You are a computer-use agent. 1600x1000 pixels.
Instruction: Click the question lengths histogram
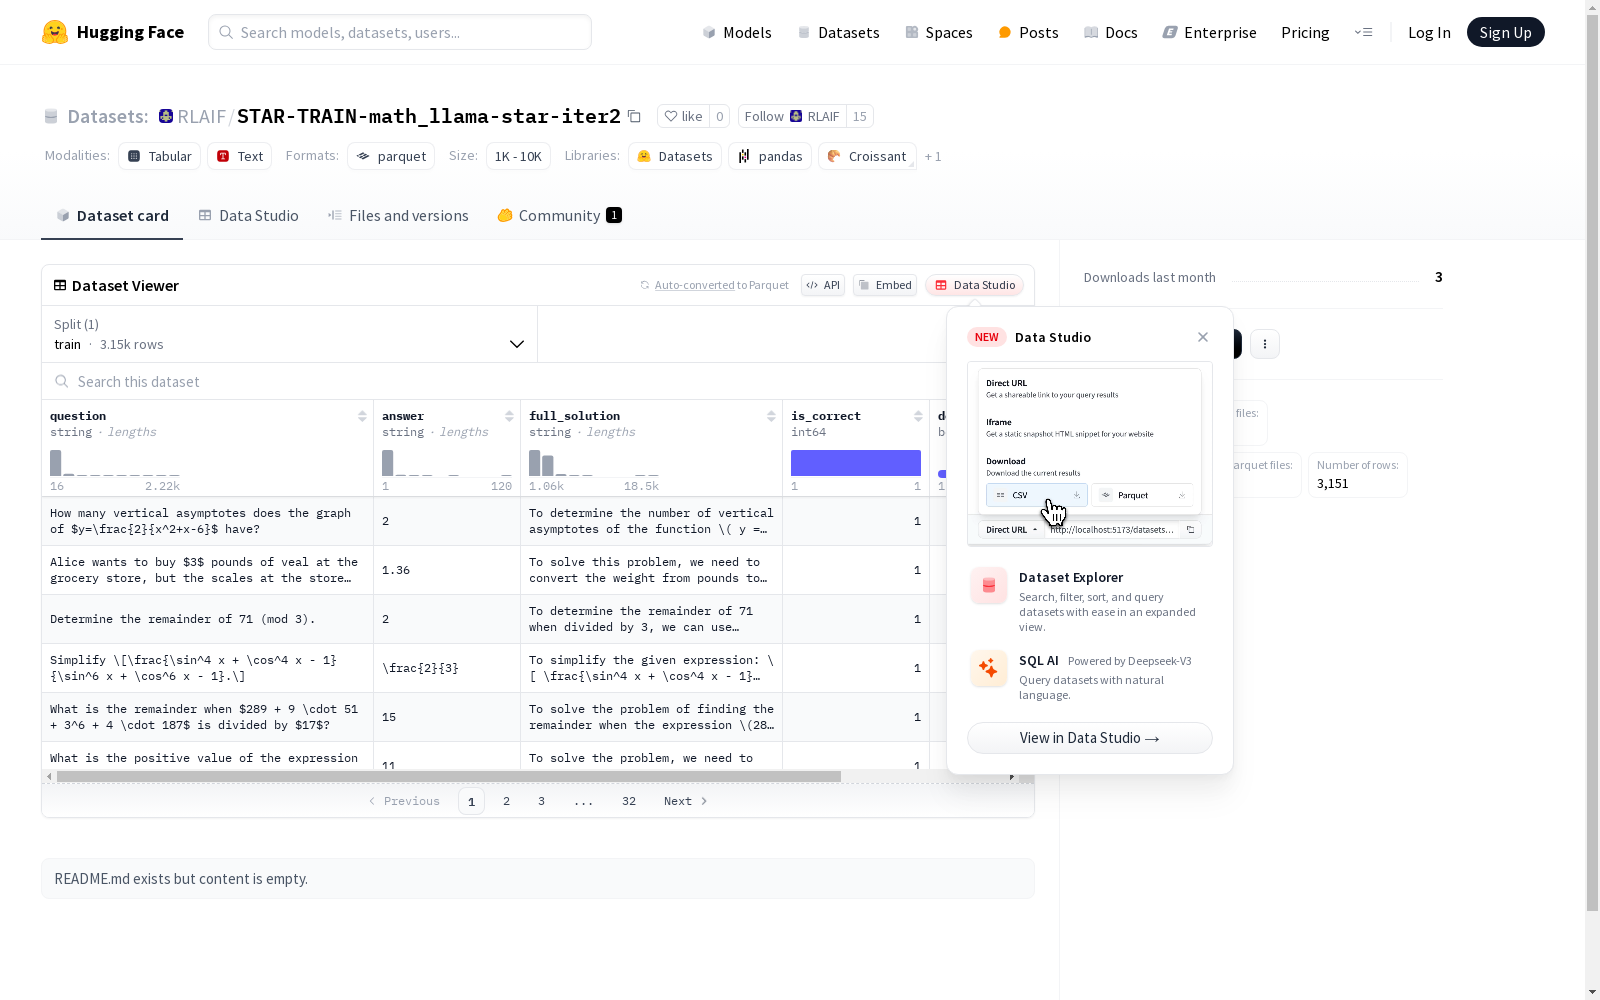(x=115, y=463)
